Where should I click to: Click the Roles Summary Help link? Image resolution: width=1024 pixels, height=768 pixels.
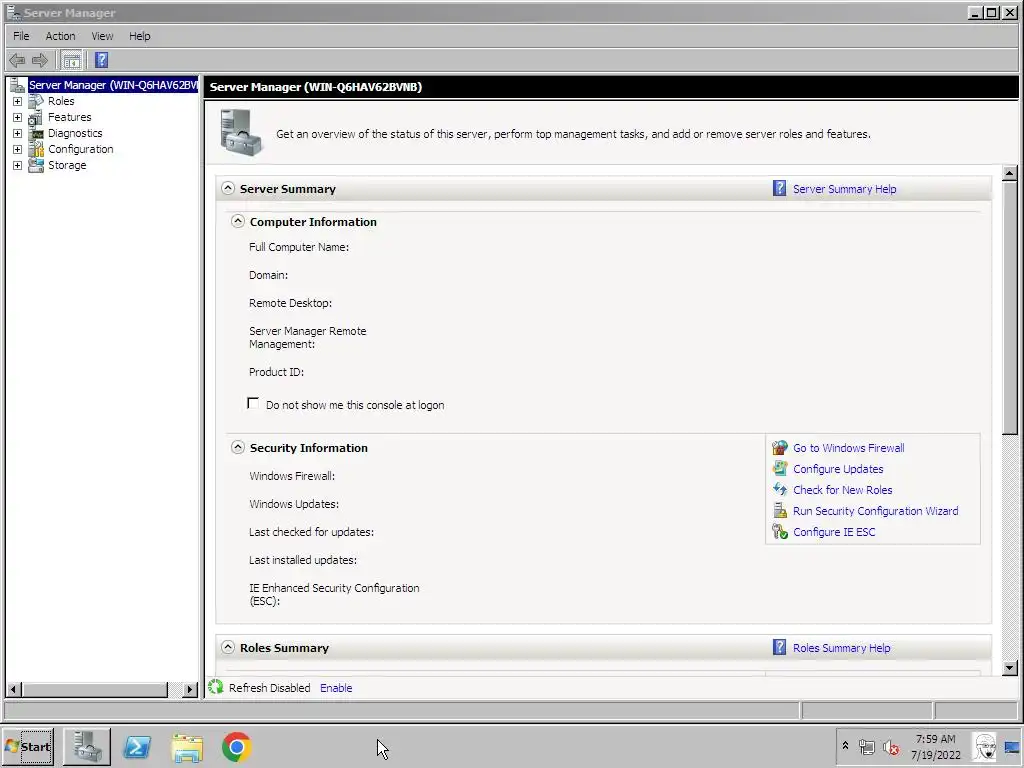(x=841, y=648)
